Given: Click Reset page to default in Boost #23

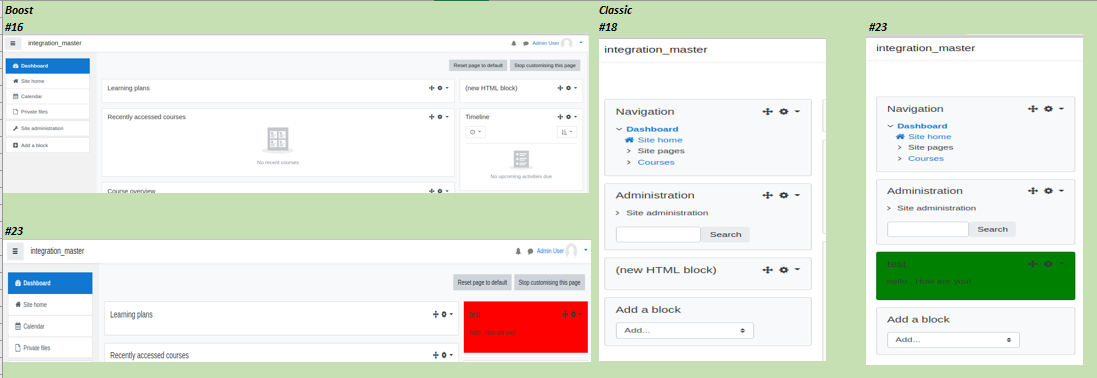Looking at the screenshot, I should (x=482, y=282).
